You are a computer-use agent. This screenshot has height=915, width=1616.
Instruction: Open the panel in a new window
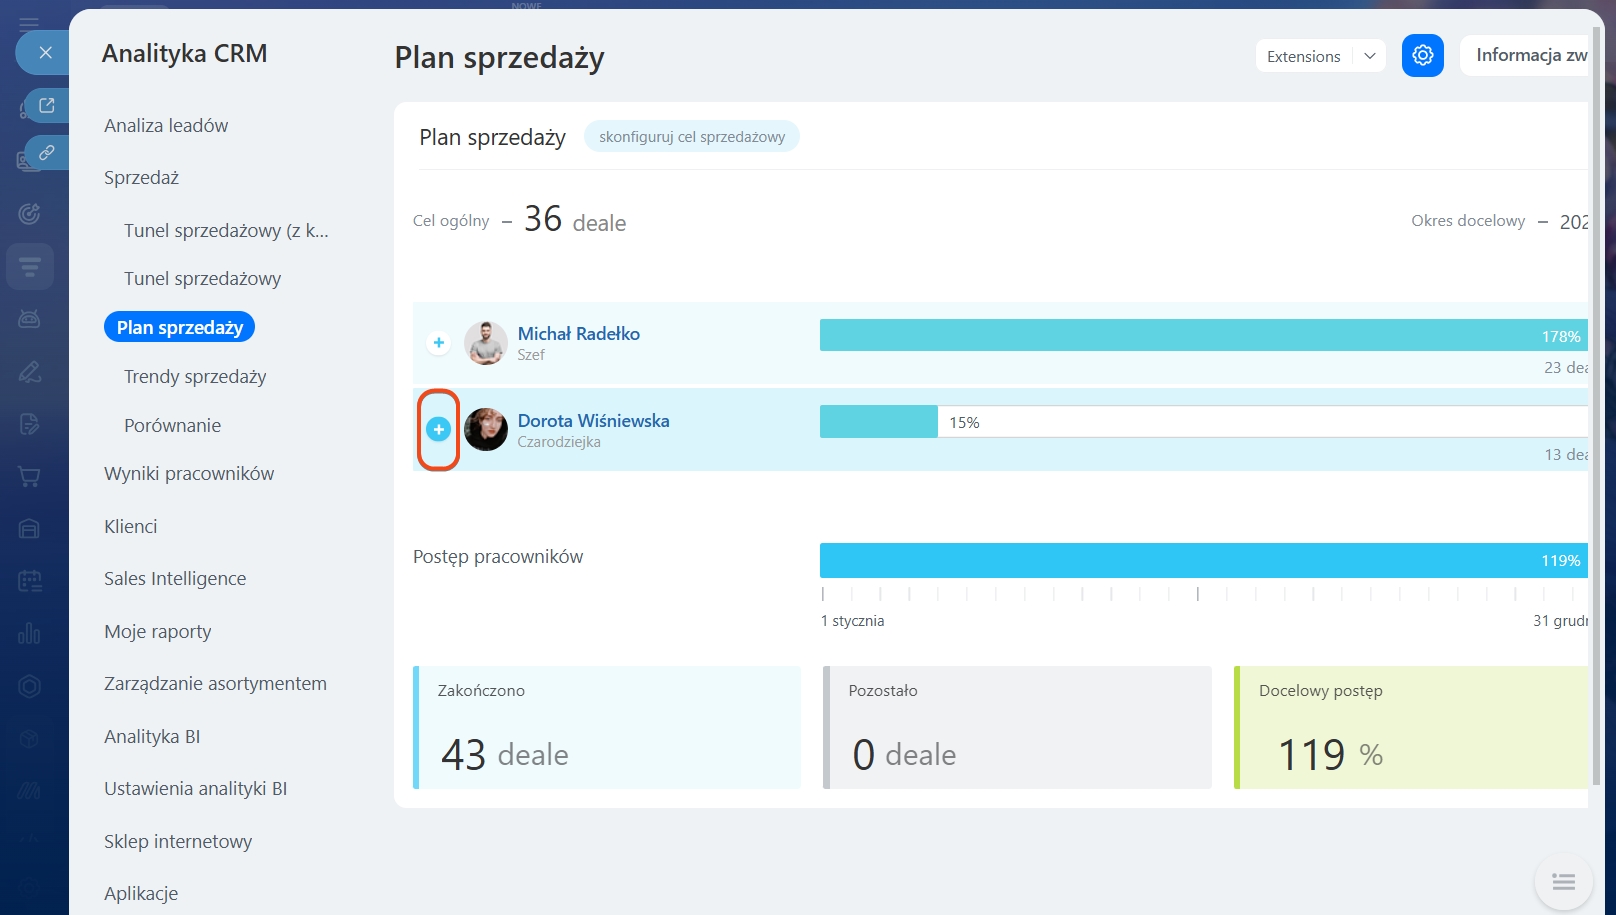click(x=47, y=105)
